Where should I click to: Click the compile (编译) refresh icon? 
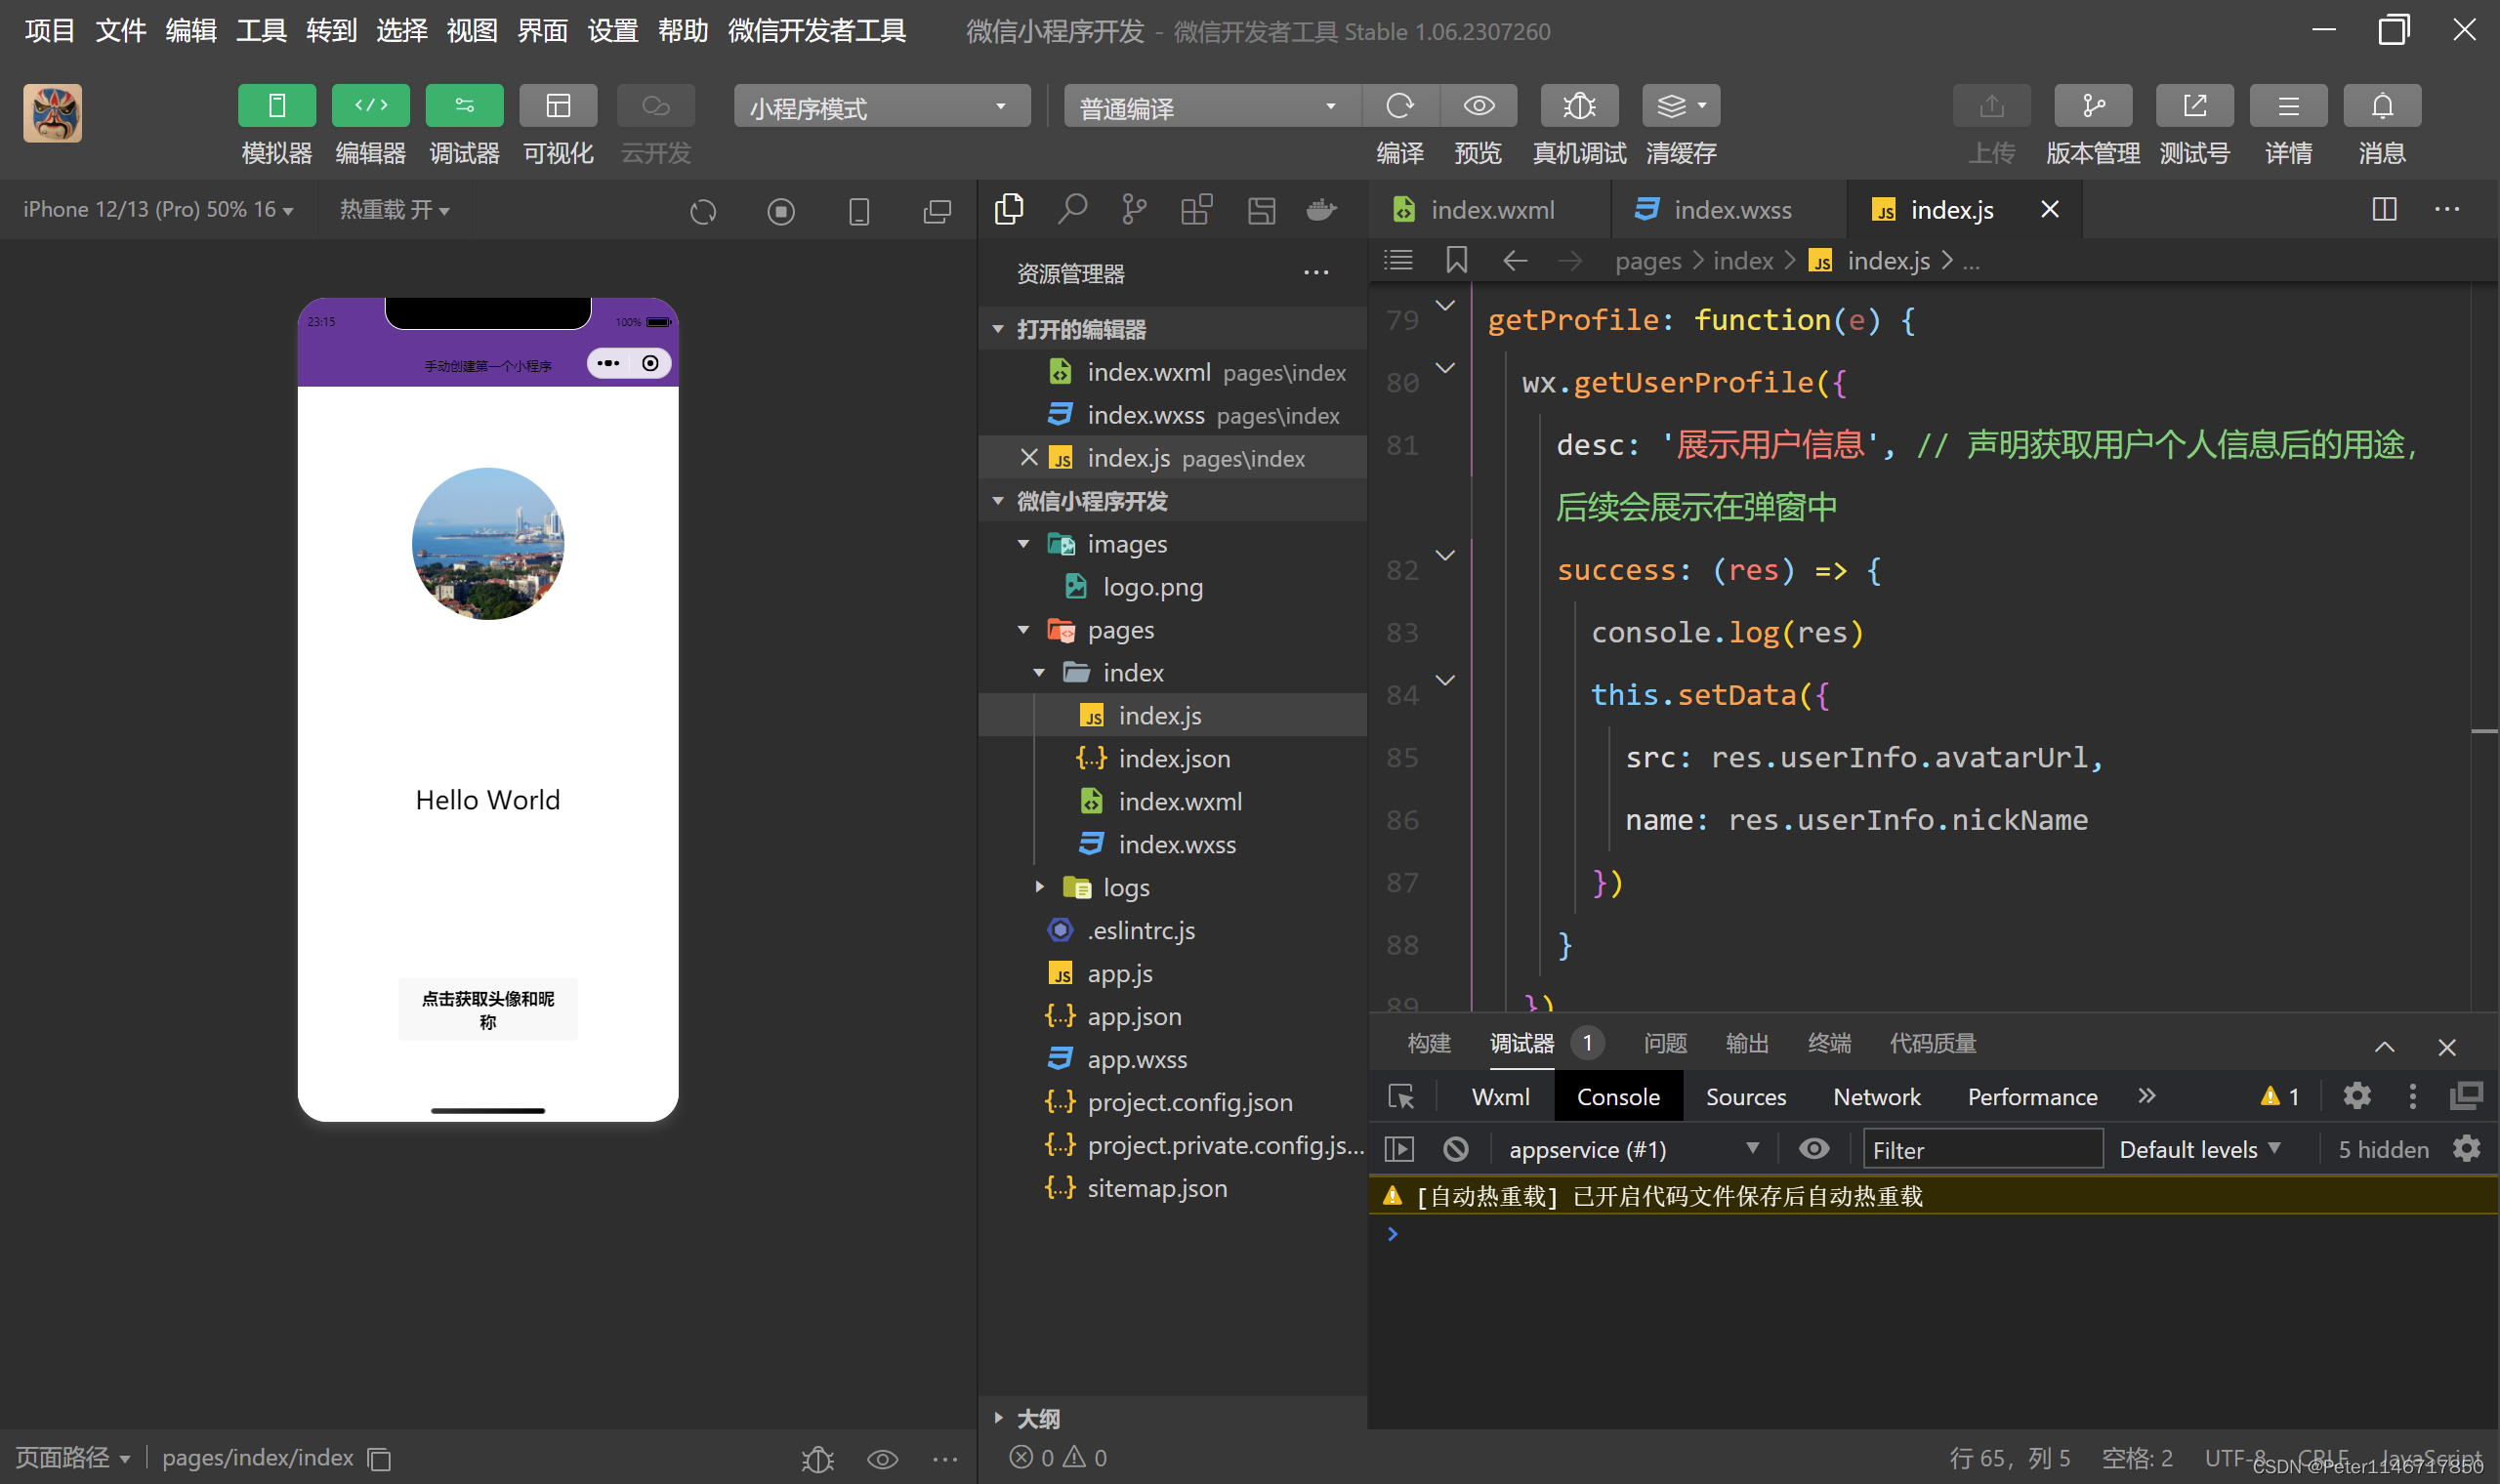(1400, 106)
